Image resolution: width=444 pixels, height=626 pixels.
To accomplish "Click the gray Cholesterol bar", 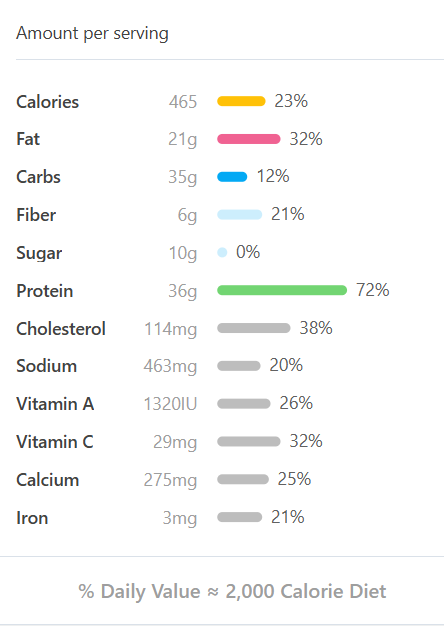I will click(254, 328).
